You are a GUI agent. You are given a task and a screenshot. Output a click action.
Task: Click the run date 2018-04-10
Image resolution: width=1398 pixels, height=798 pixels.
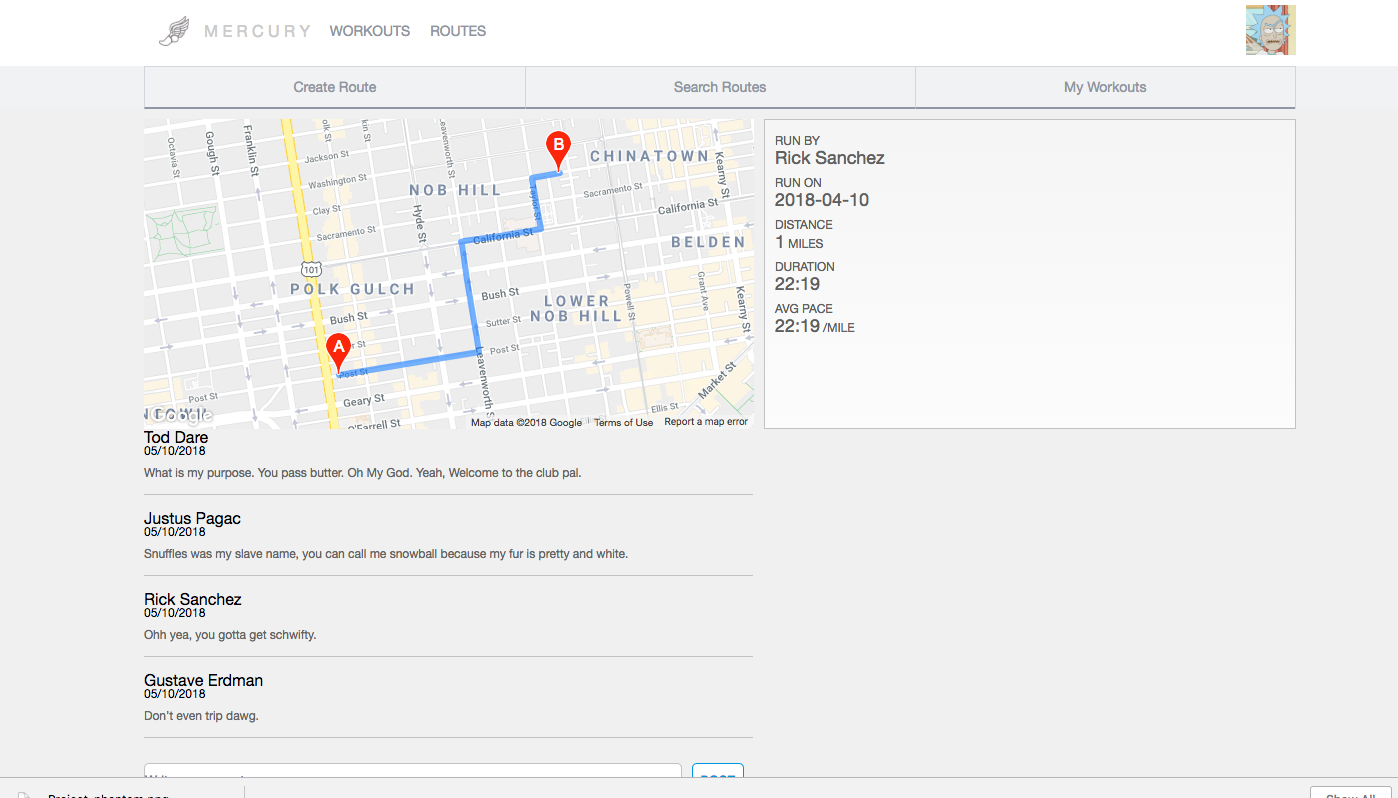click(x=822, y=200)
